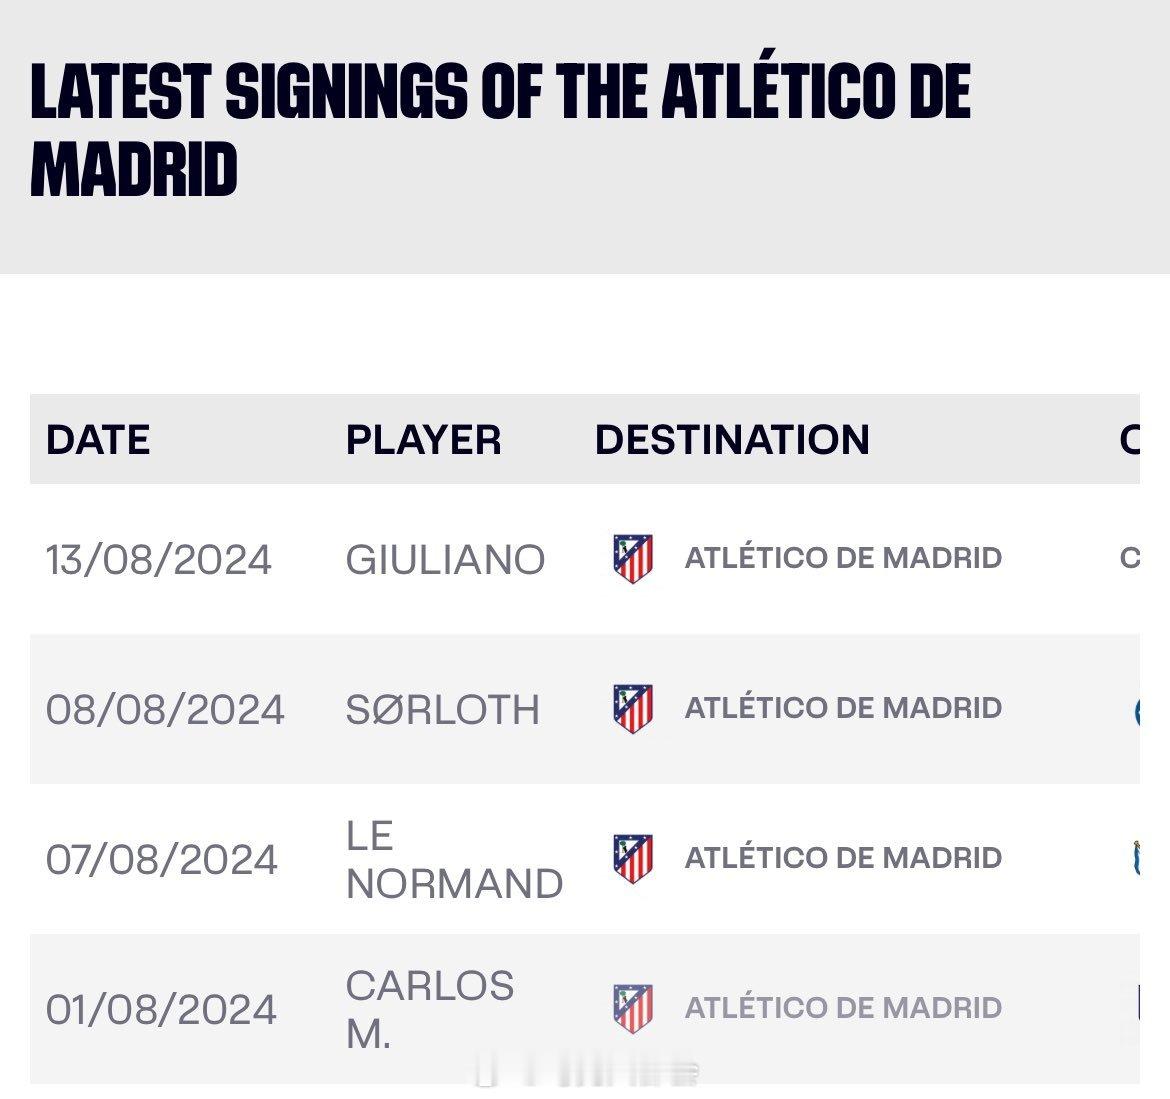1170x1099 pixels.
Task: Click the Atlético crest in Sørloth's row
Action: [633, 708]
